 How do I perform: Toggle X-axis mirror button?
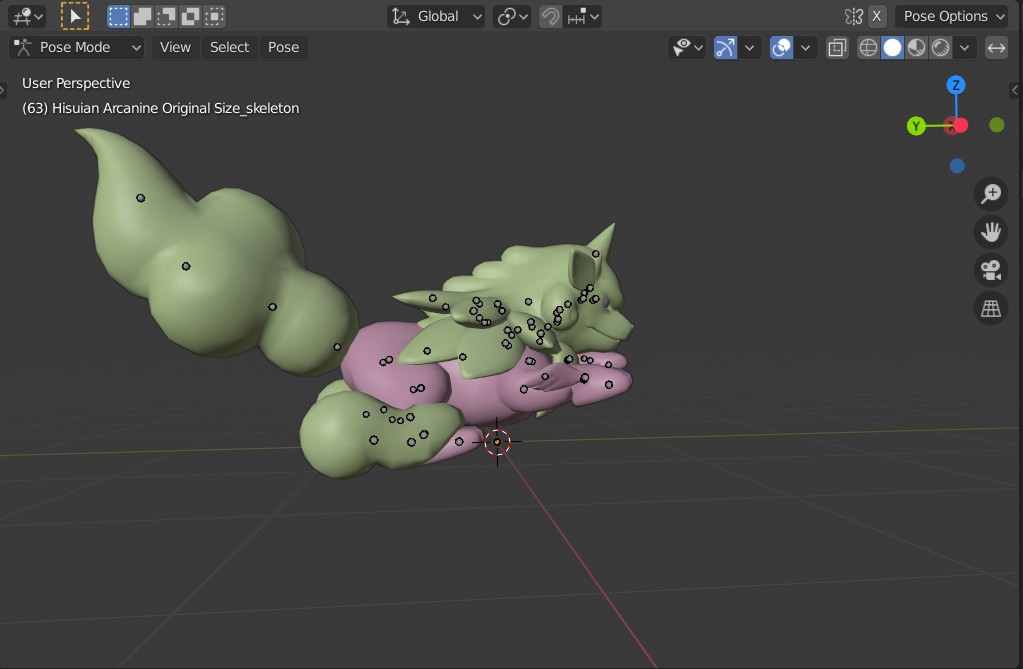[x=877, y=16]
